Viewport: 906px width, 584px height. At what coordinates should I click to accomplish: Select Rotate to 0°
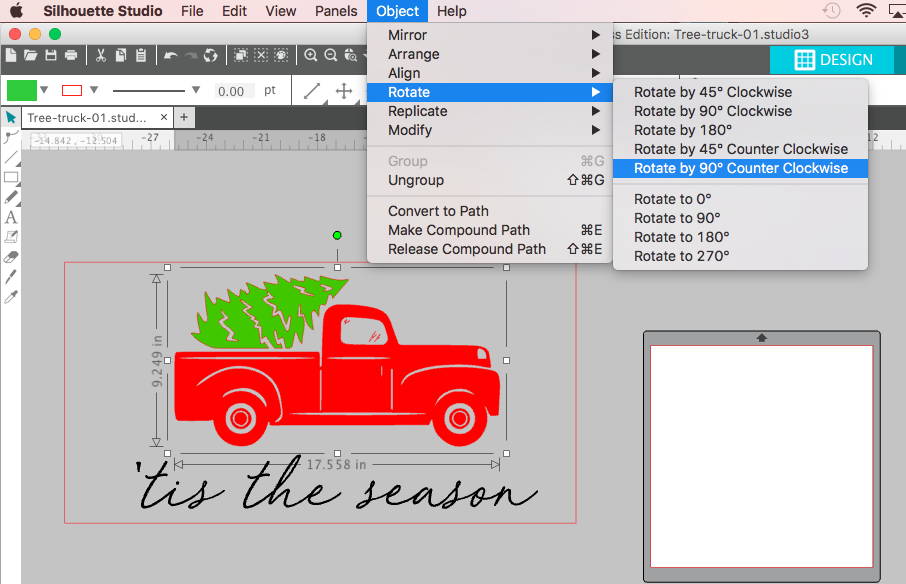[740, 199]
